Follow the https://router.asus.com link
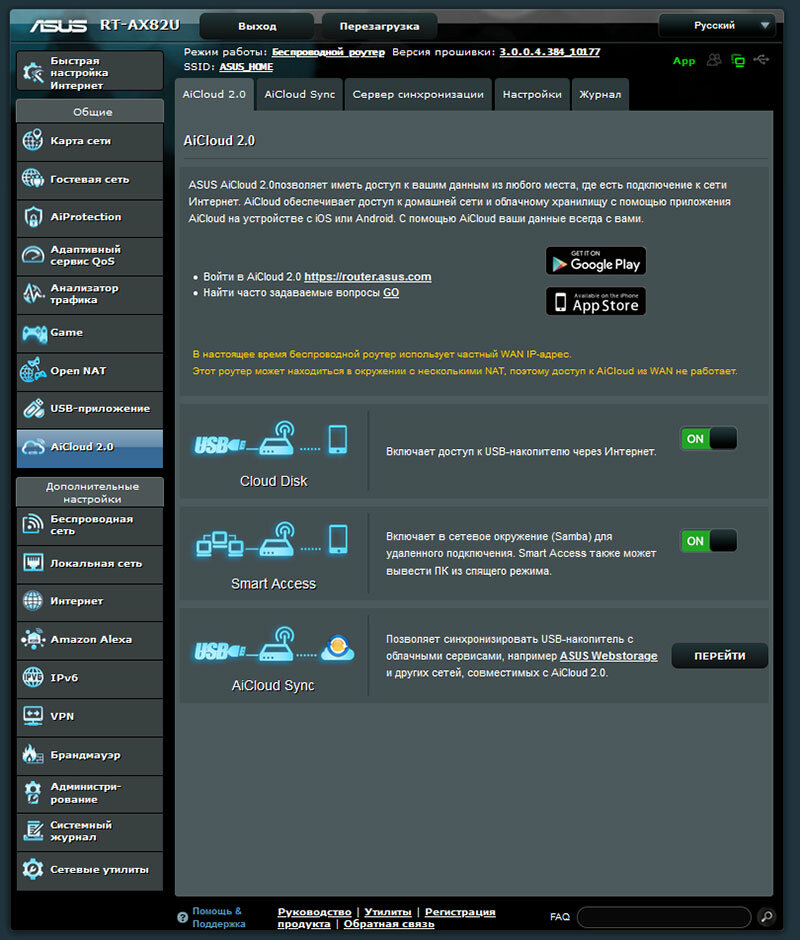Viewport: 800px width, 940px height. 368,276
